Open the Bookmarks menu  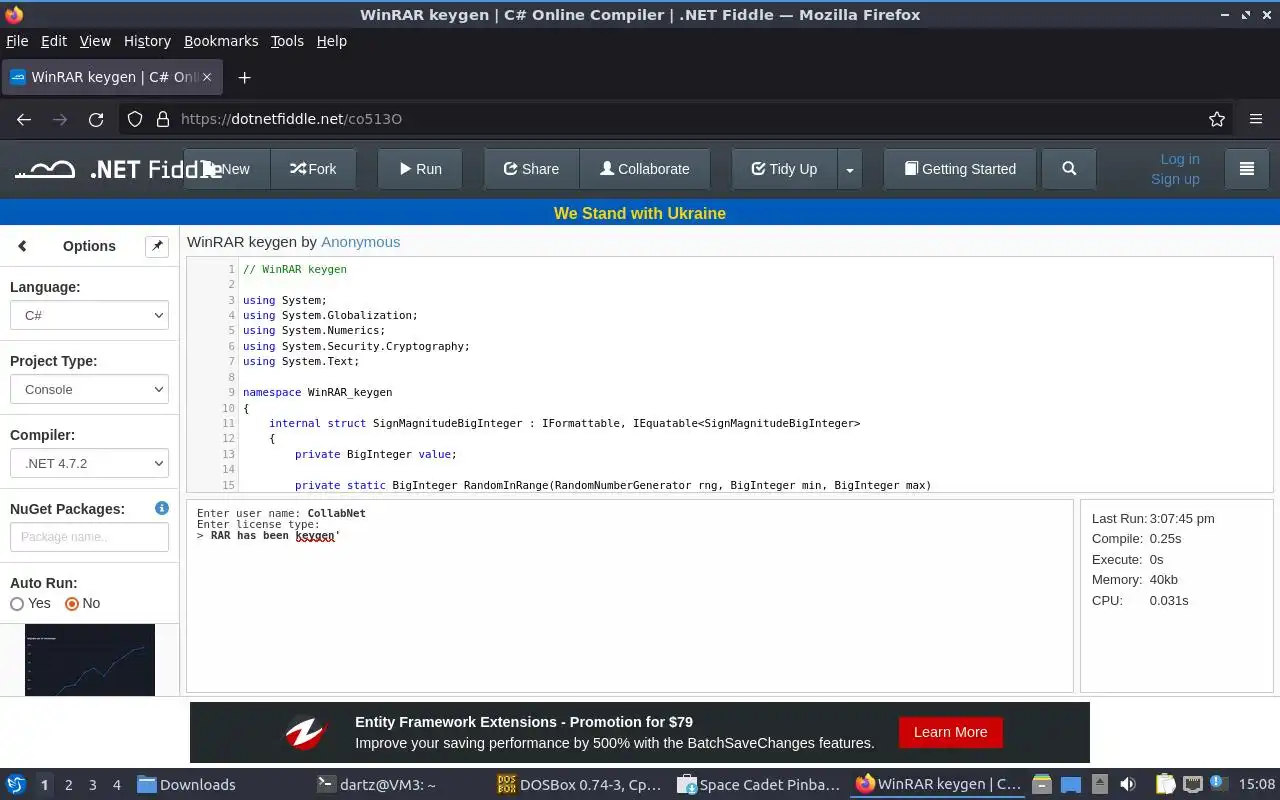[x=221, y=41]
